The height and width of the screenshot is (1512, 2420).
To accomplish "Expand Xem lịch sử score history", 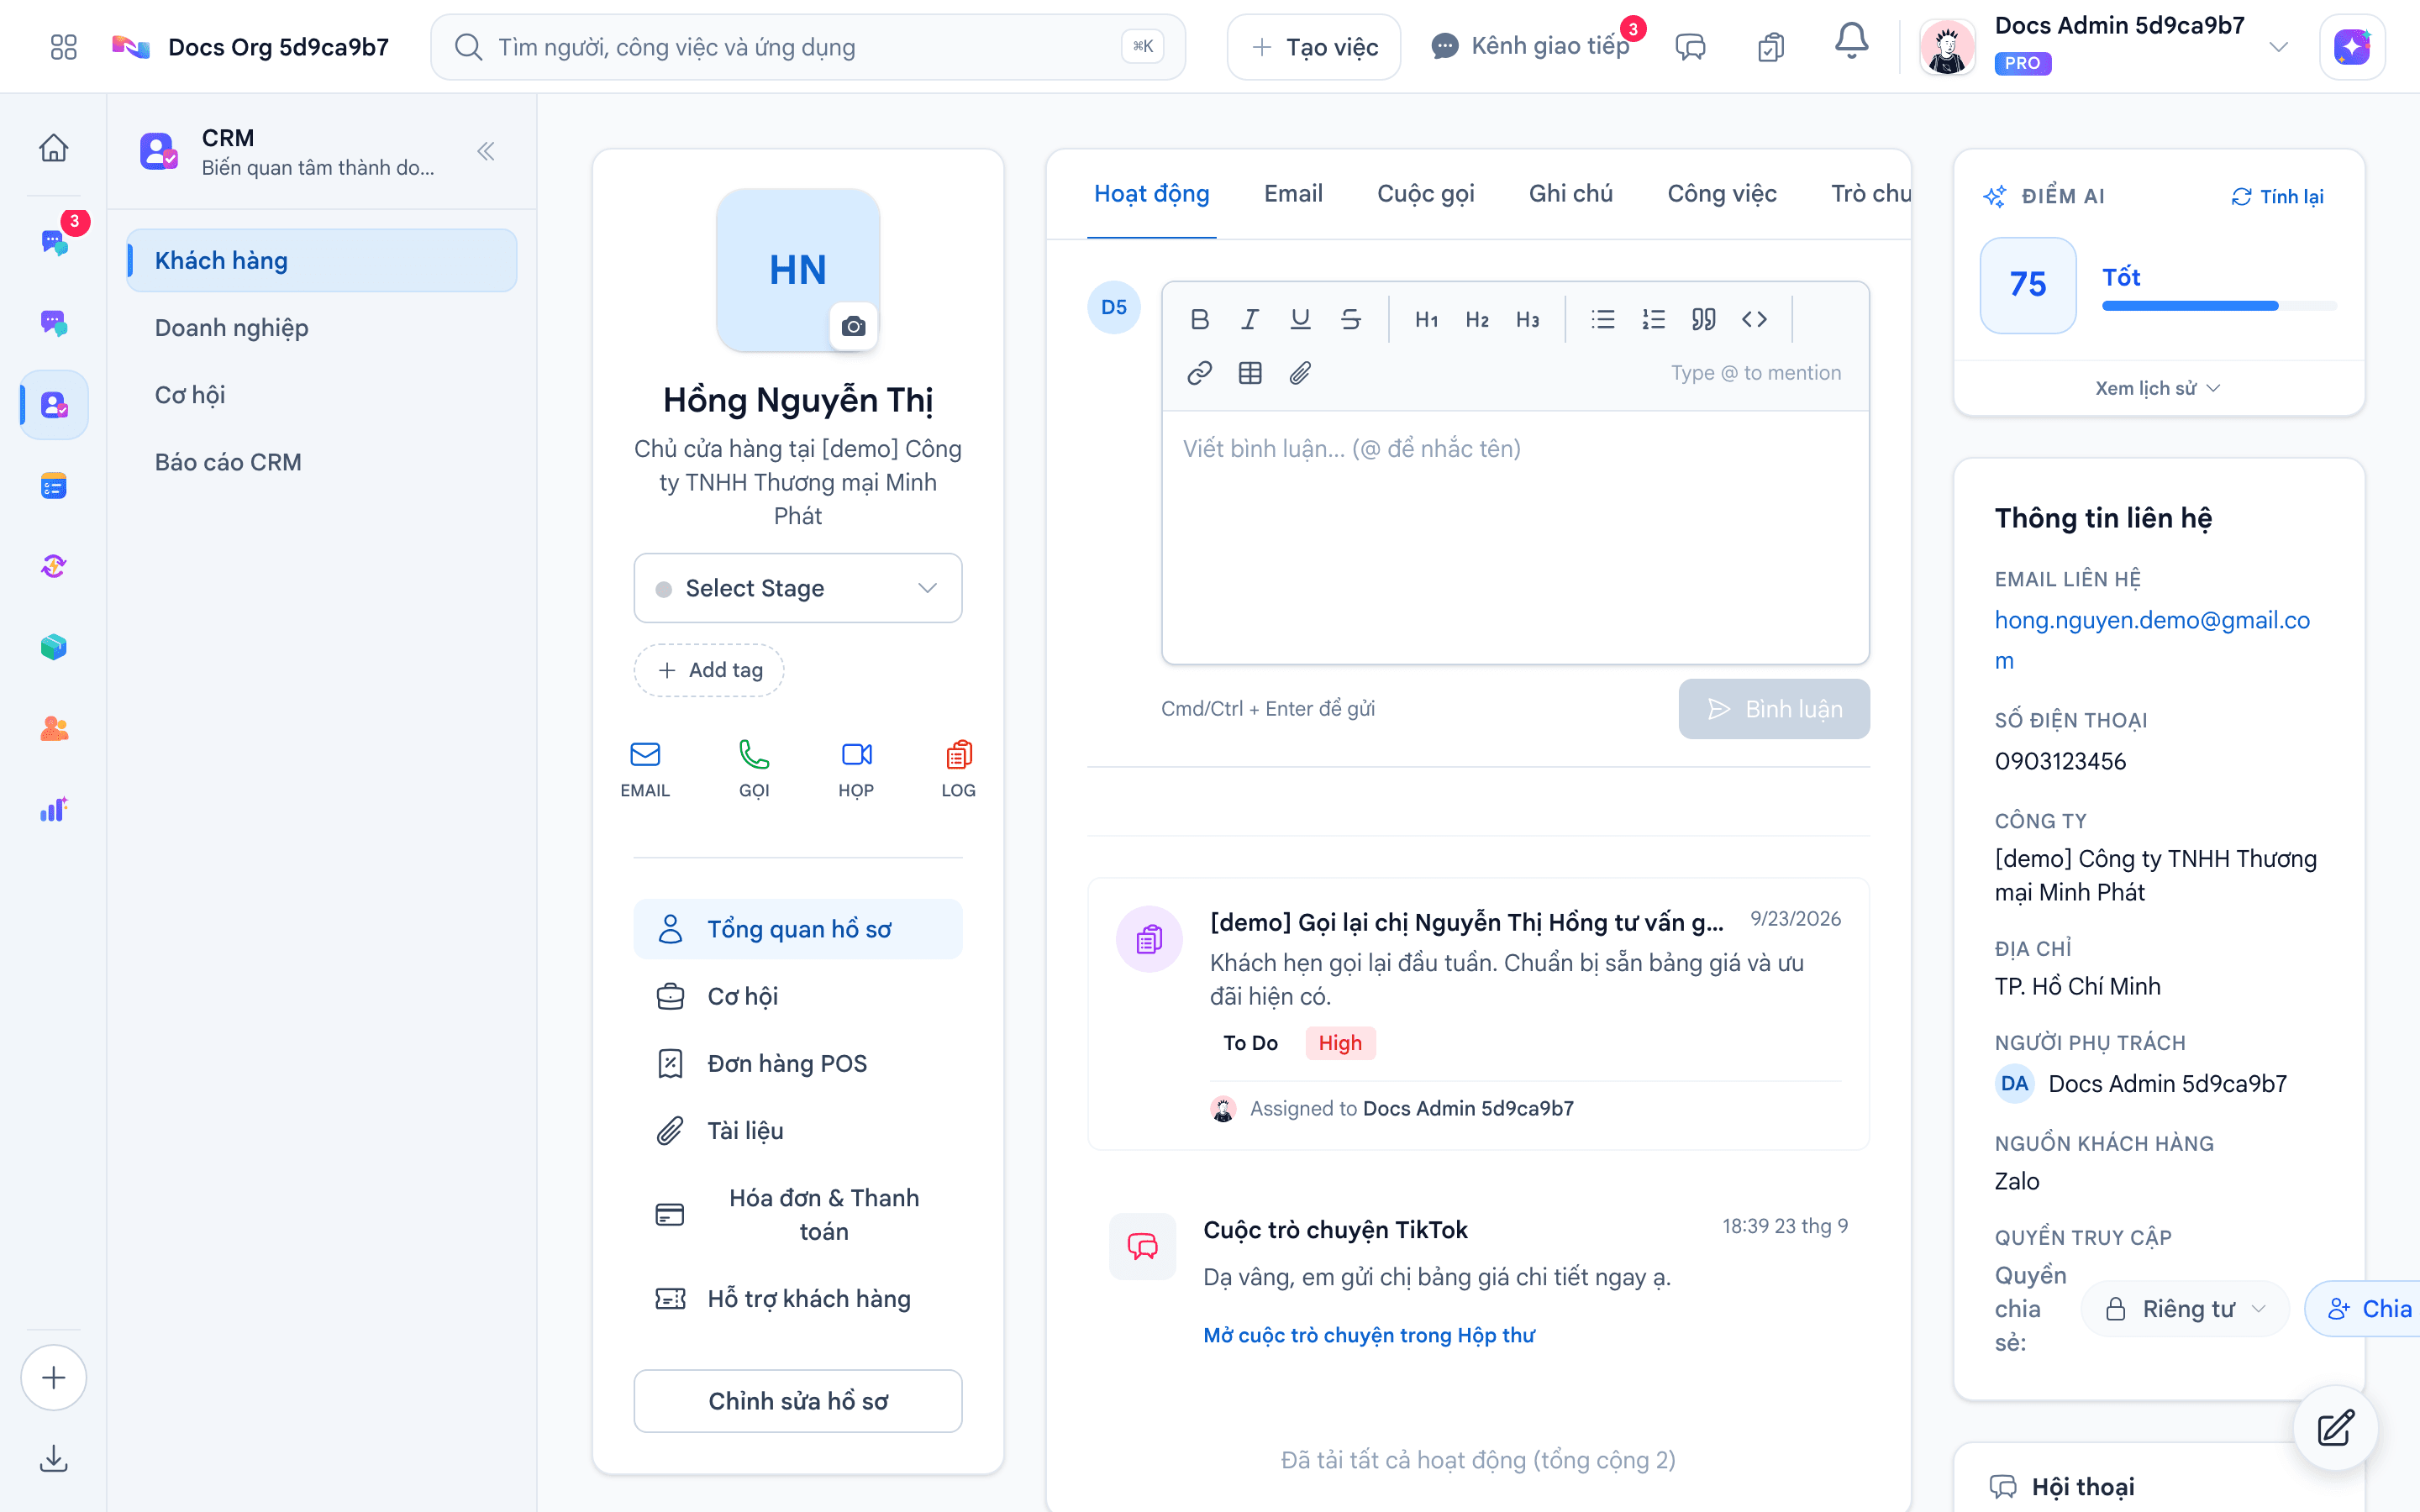I will click(2157, 388).
